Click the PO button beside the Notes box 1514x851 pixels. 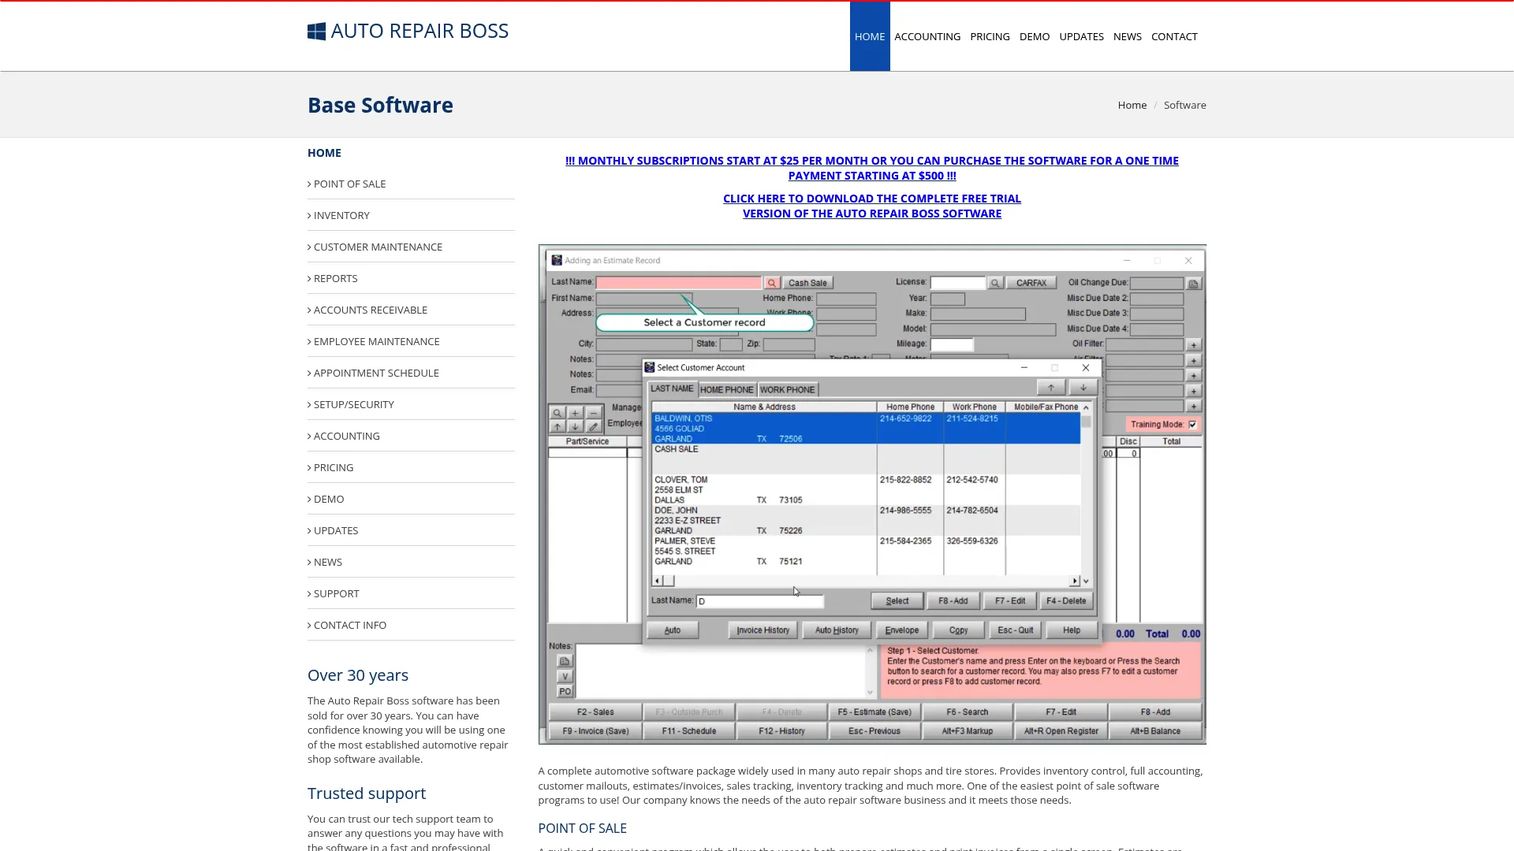coord(565,691)
